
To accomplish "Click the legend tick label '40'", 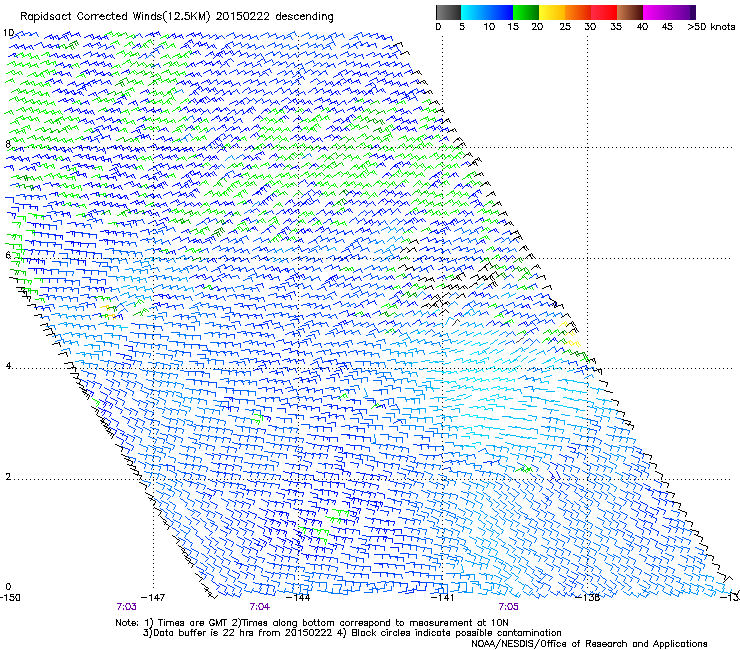I will (642, 27).
